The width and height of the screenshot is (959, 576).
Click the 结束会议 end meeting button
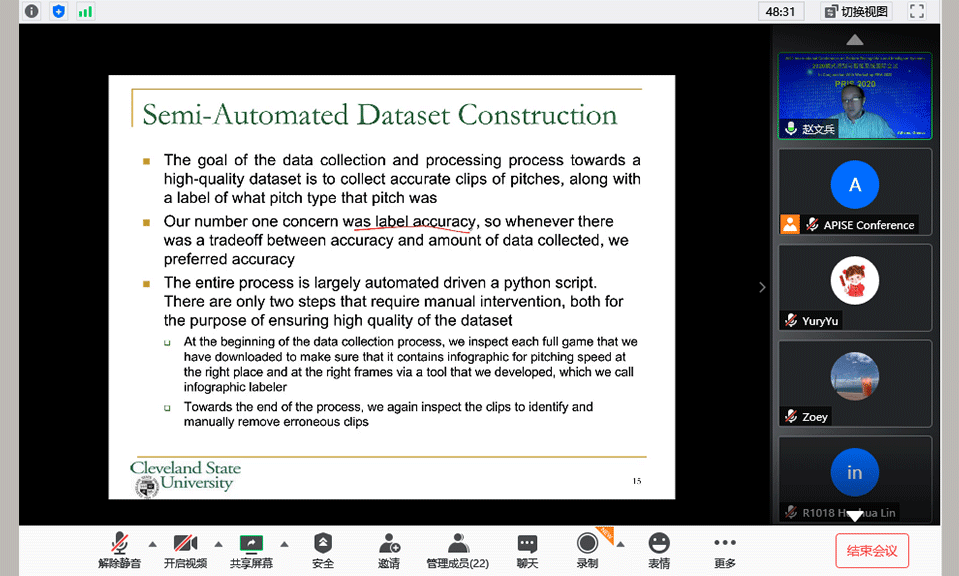point(872,550)
